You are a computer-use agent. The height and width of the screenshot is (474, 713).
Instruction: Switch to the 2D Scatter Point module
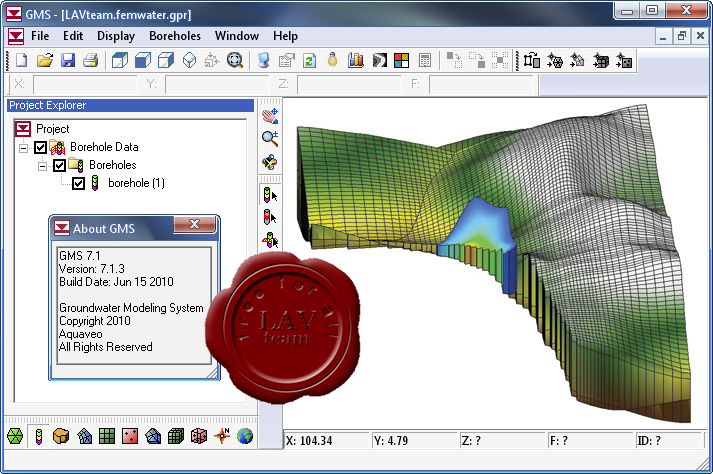(x=130, y=437)
